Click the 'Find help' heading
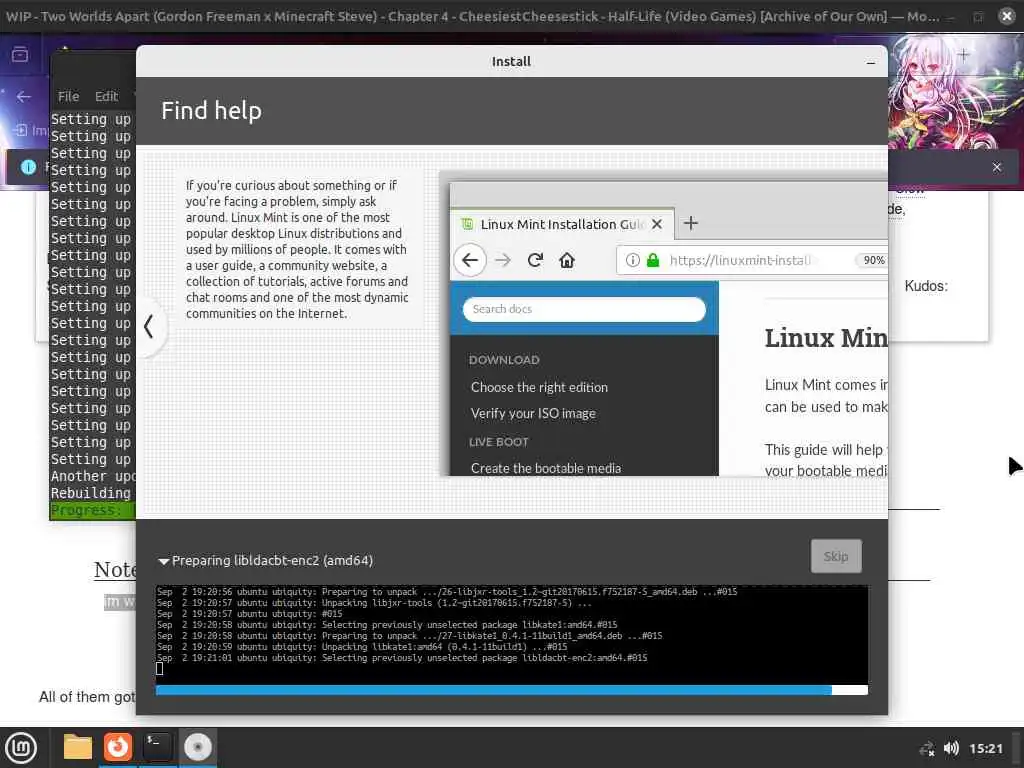The width and height of the screenshot is (1024, 768). tap(212, 111)
